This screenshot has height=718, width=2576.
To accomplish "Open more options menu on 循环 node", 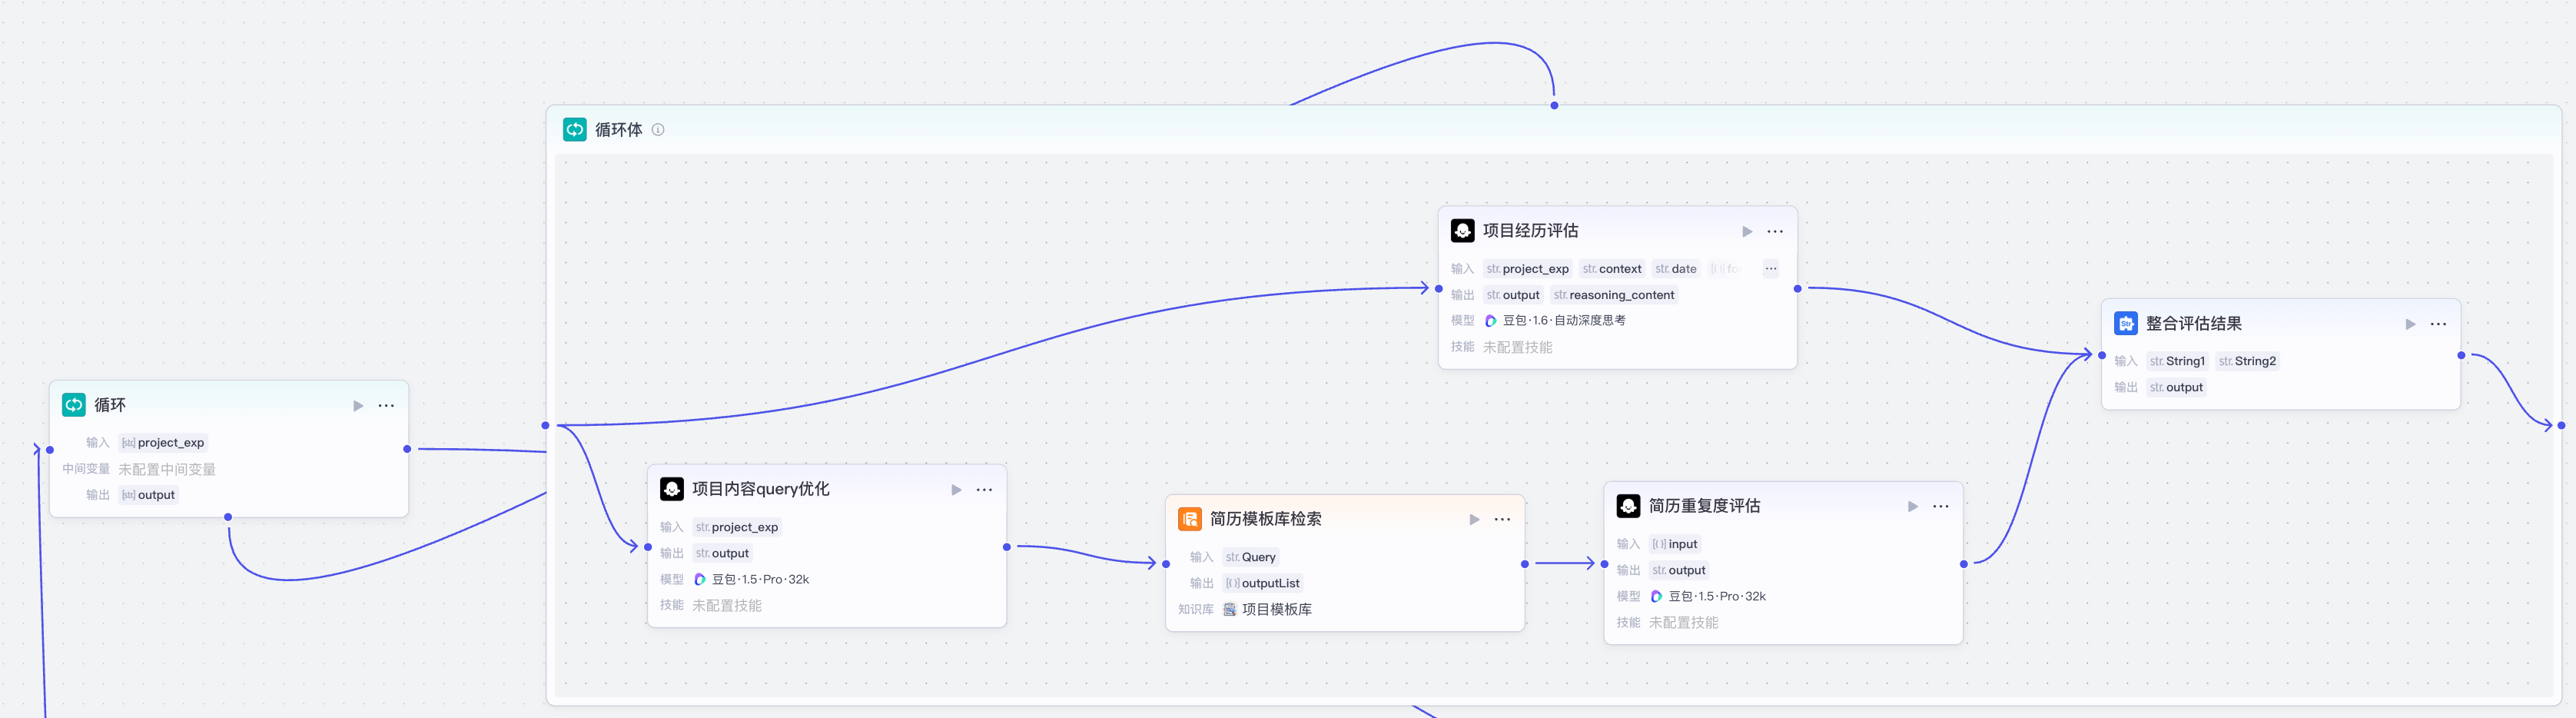I will (386, 405).
